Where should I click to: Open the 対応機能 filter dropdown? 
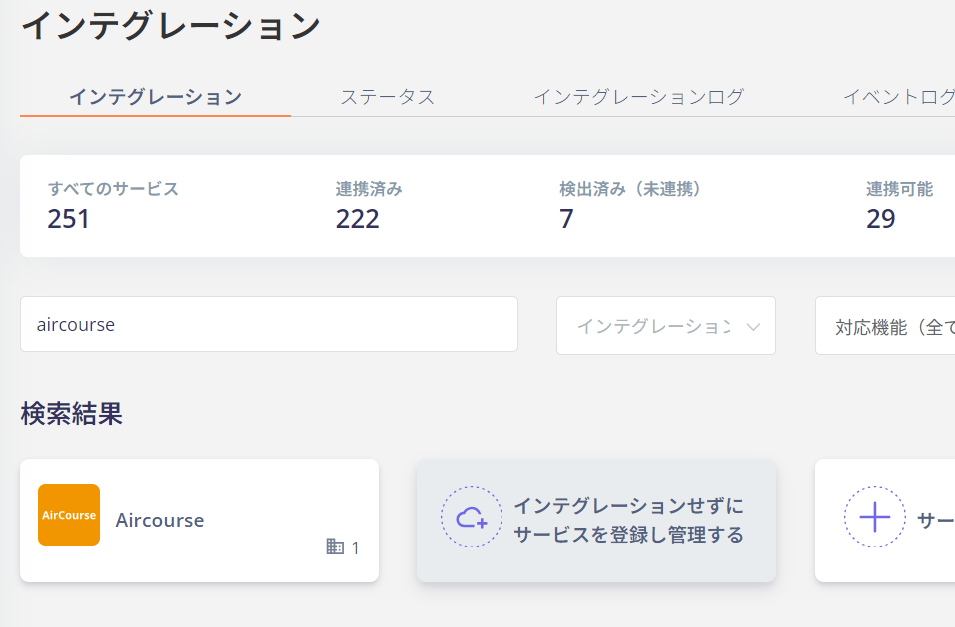(886, 325)
